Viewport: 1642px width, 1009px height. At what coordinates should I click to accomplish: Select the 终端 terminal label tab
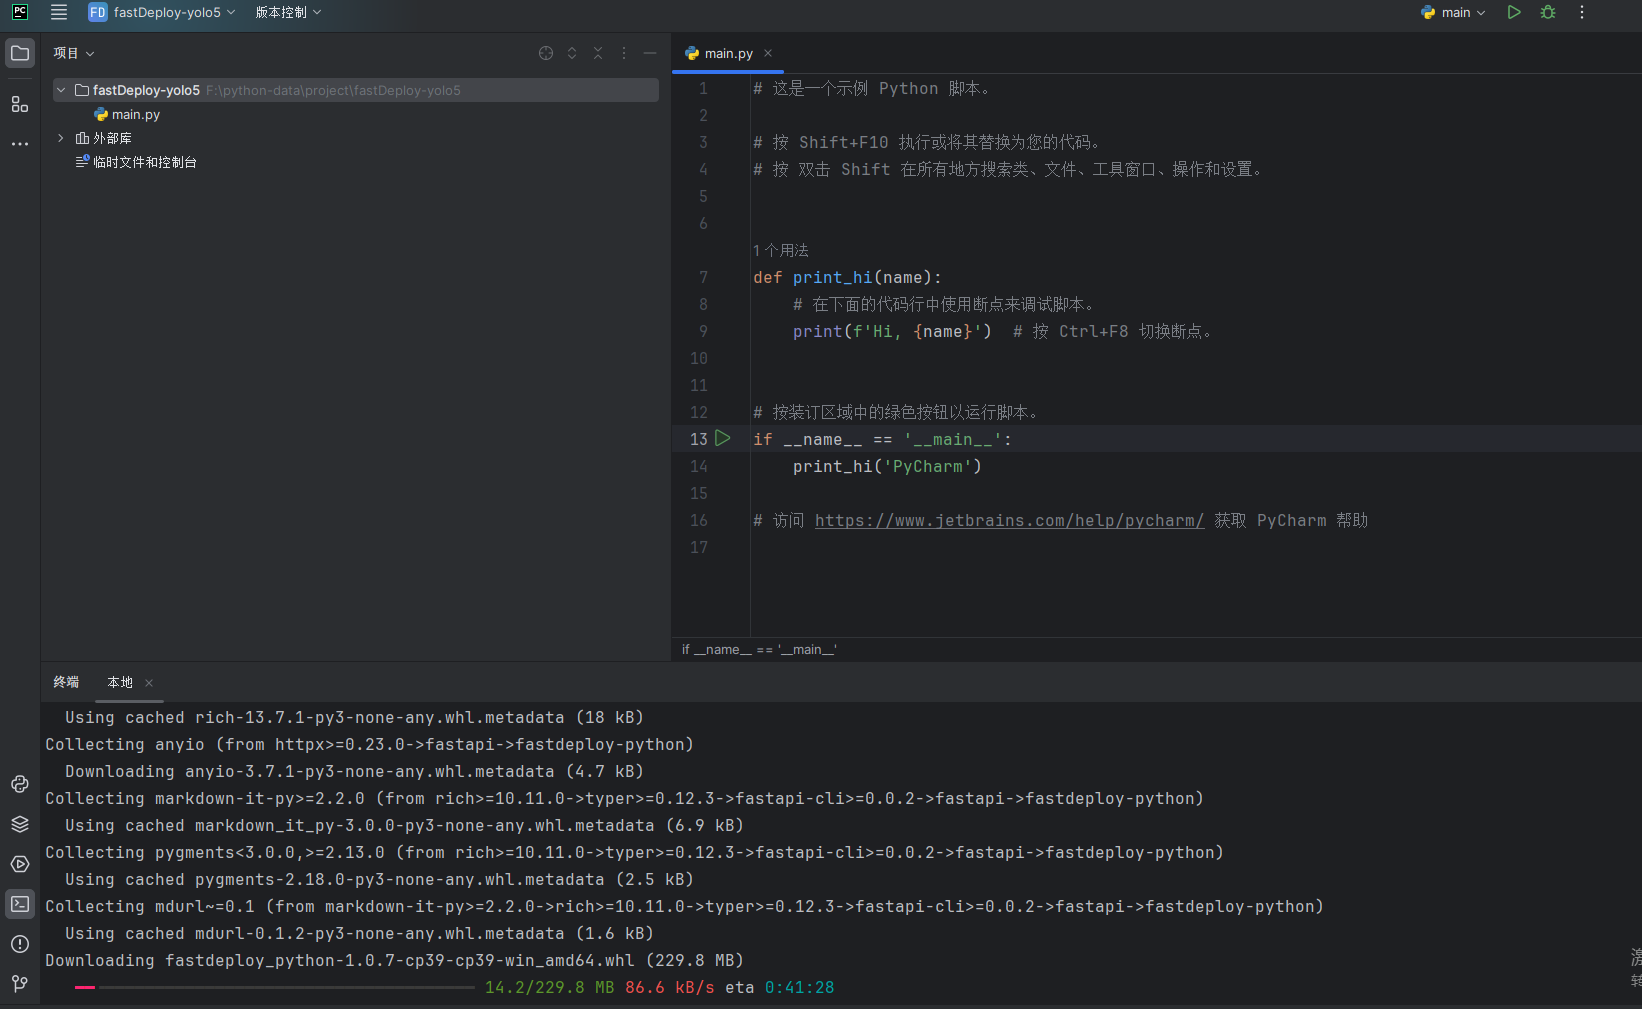(x=66, y=682)
